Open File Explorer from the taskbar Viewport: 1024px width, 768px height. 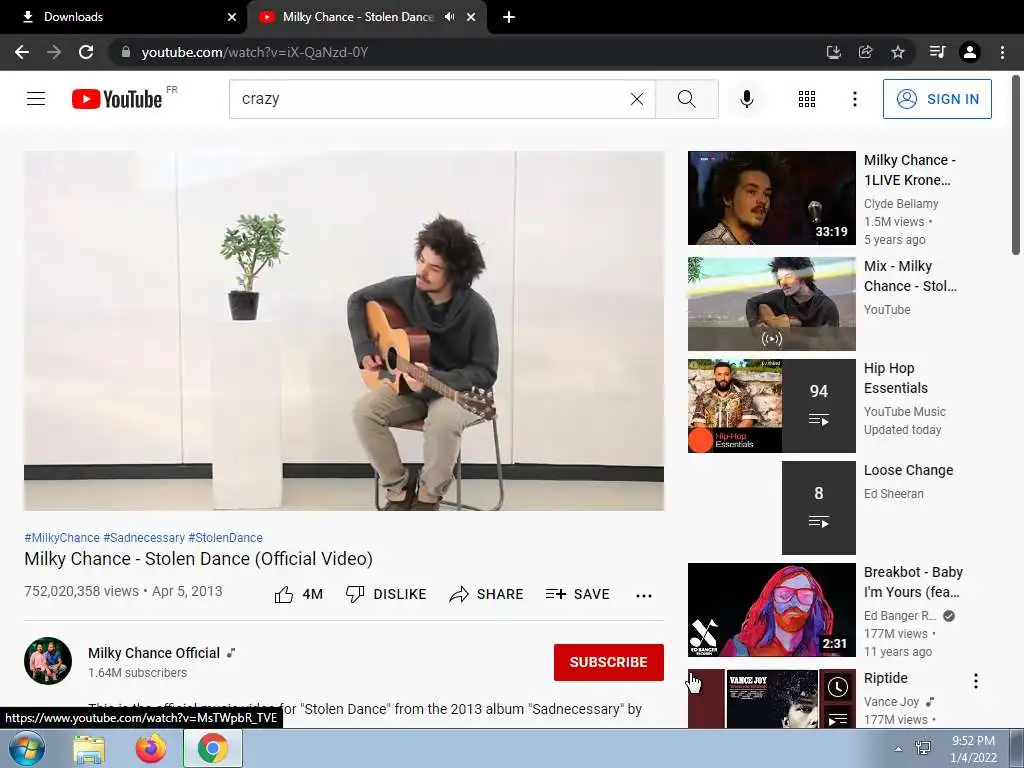click(89, 749)
